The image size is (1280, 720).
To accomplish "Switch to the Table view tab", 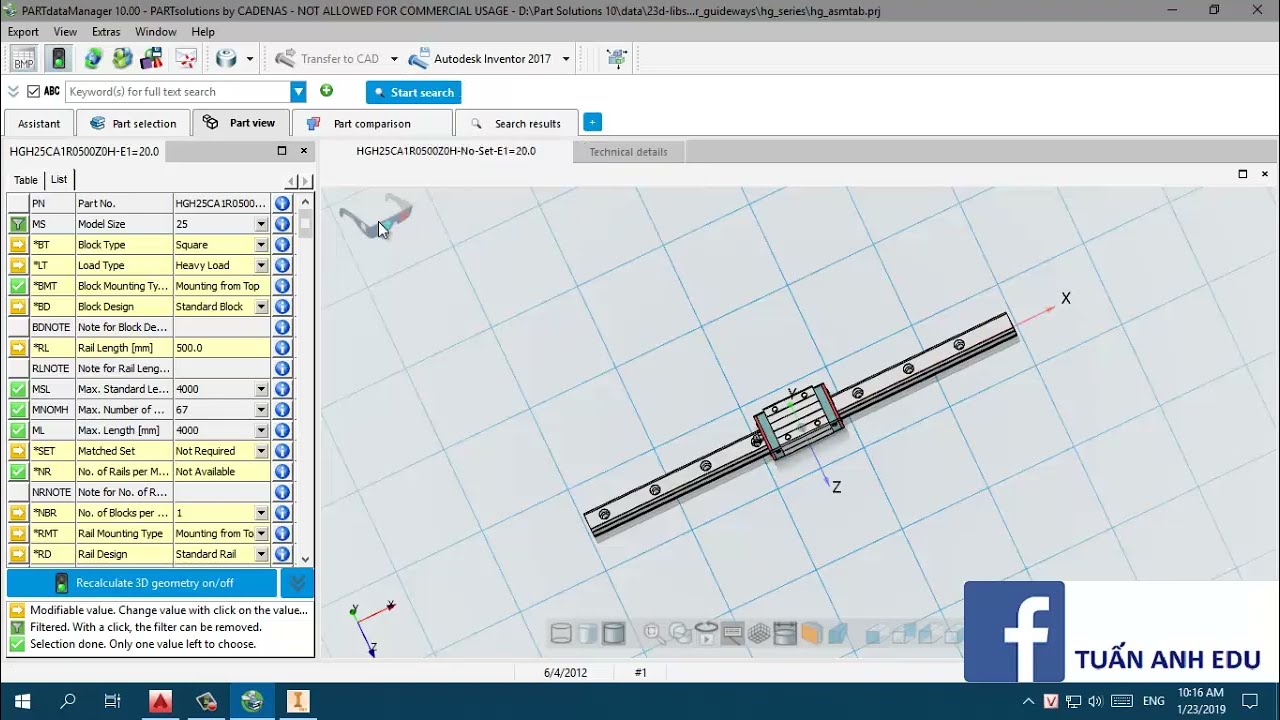I will [26, 180].
